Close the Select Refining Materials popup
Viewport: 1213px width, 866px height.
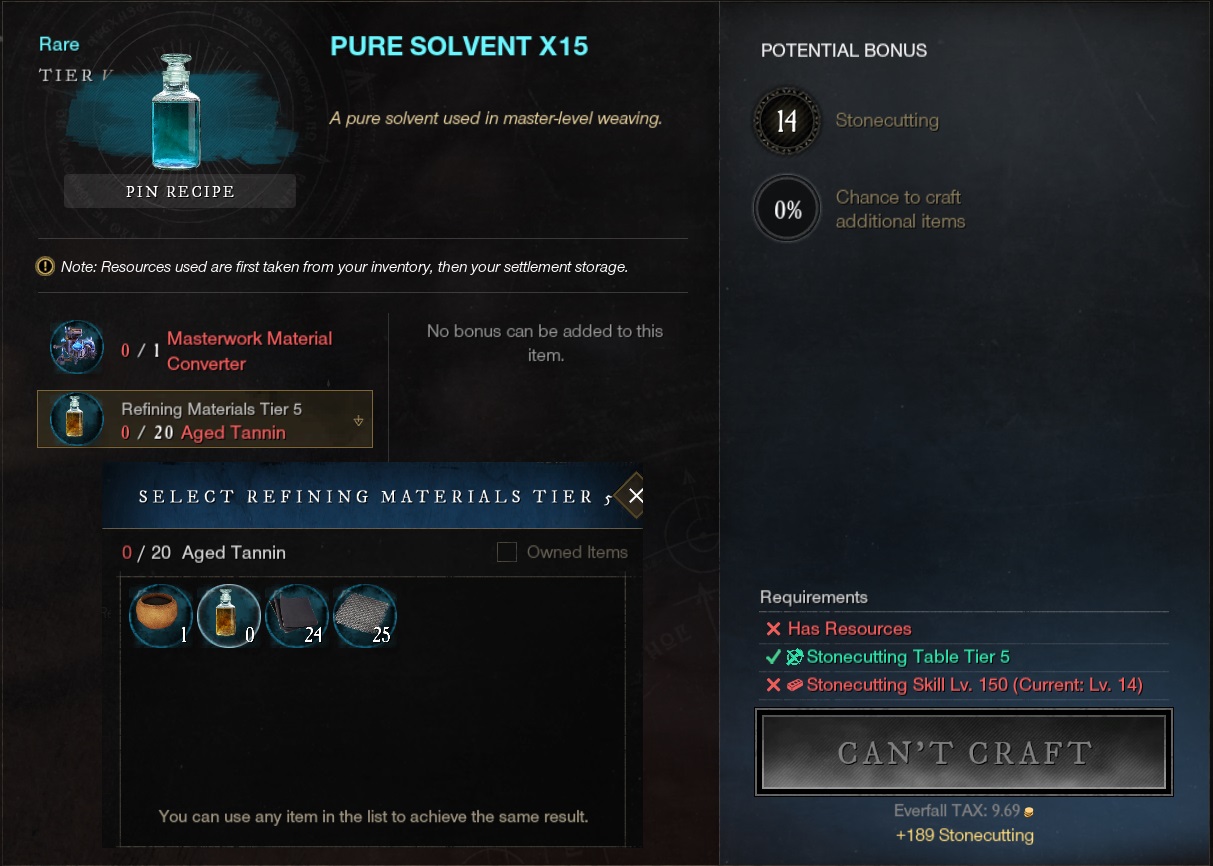click(636, 496)
